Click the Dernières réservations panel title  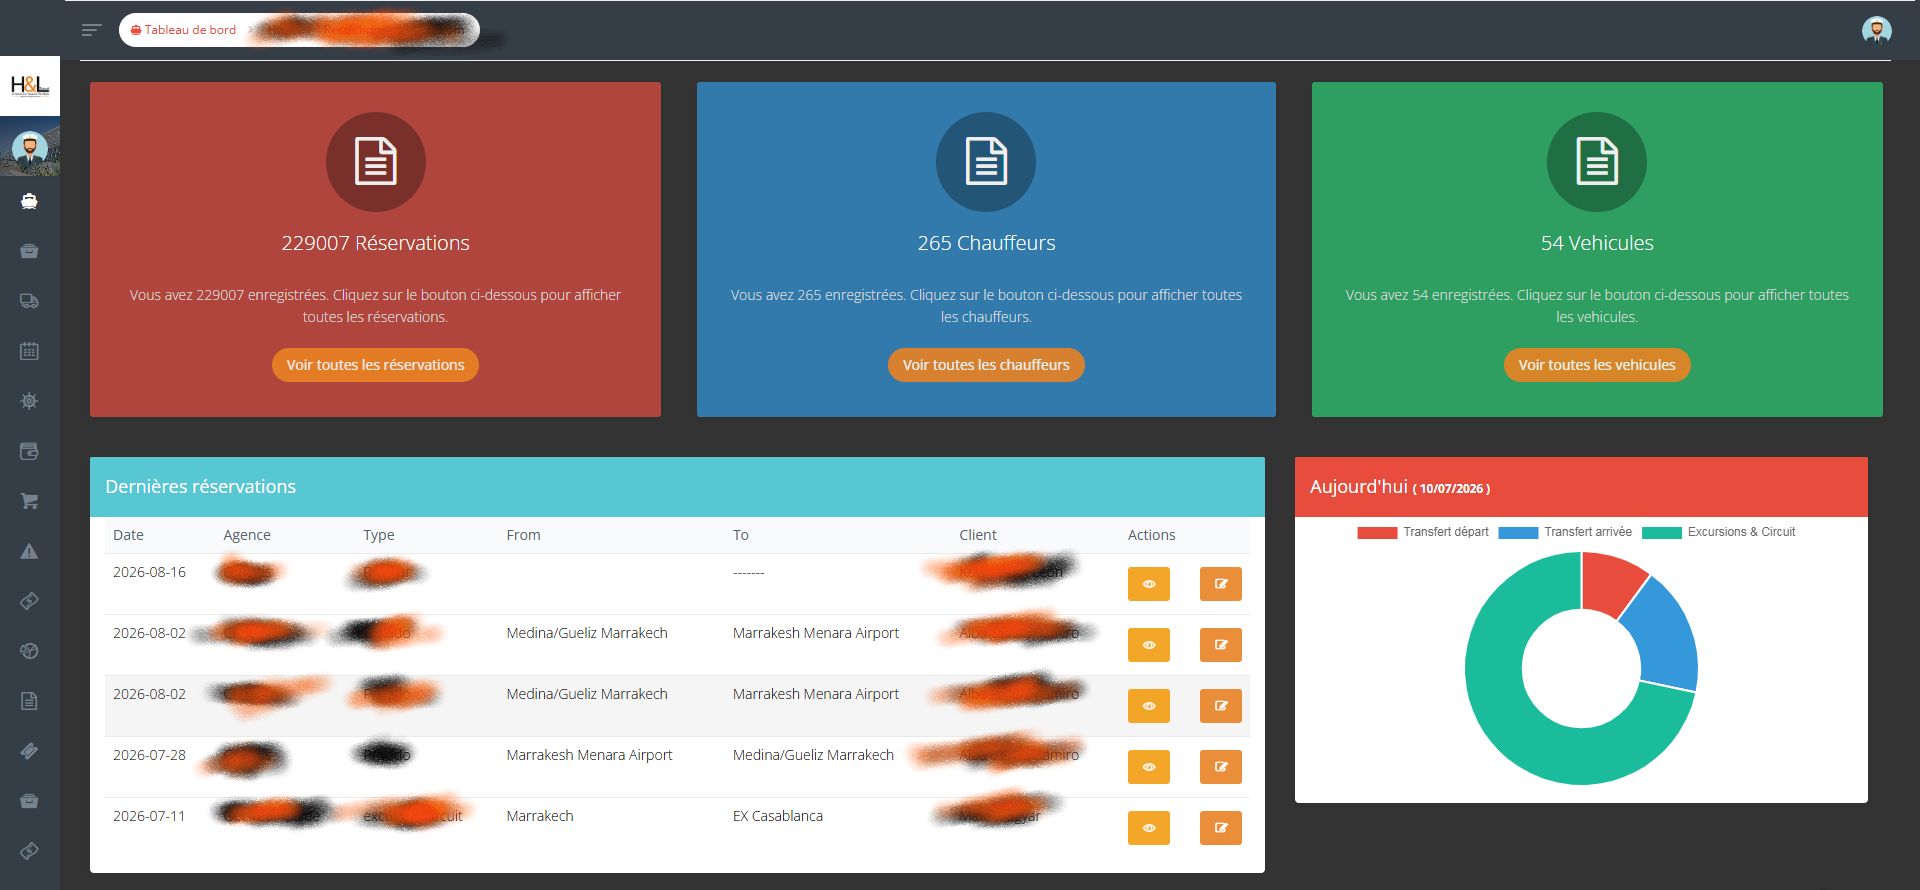coord(201,487)
